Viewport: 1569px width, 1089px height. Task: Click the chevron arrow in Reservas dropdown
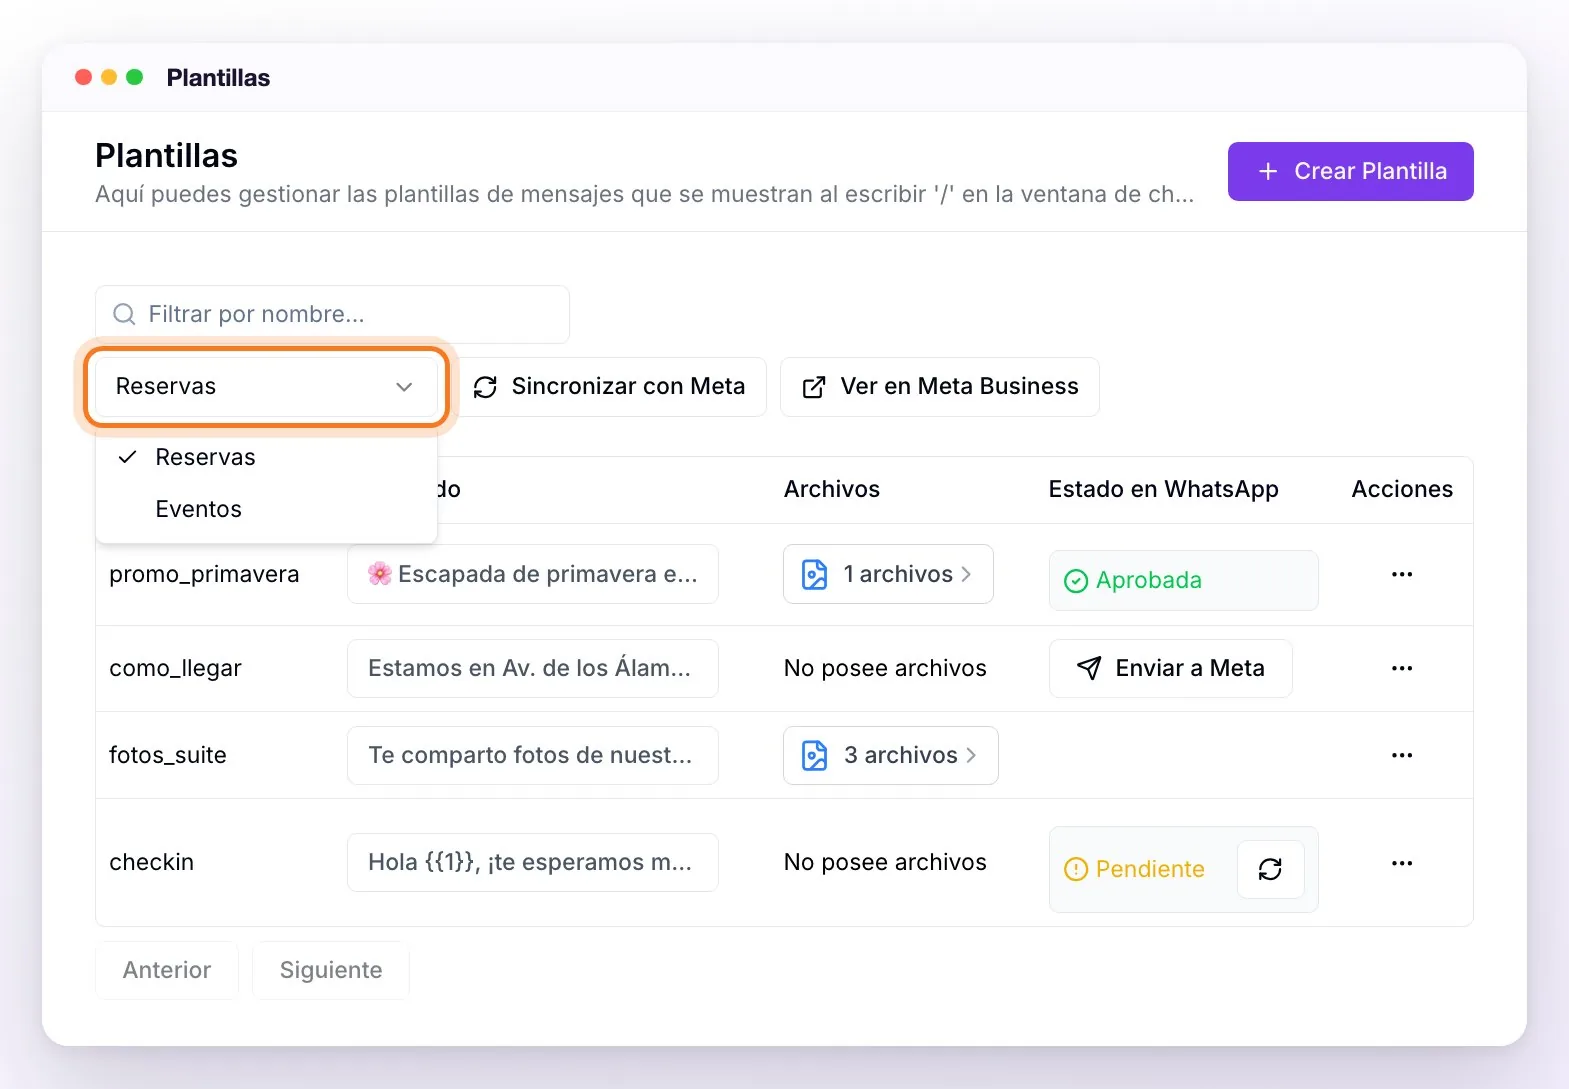coord(404,387)
